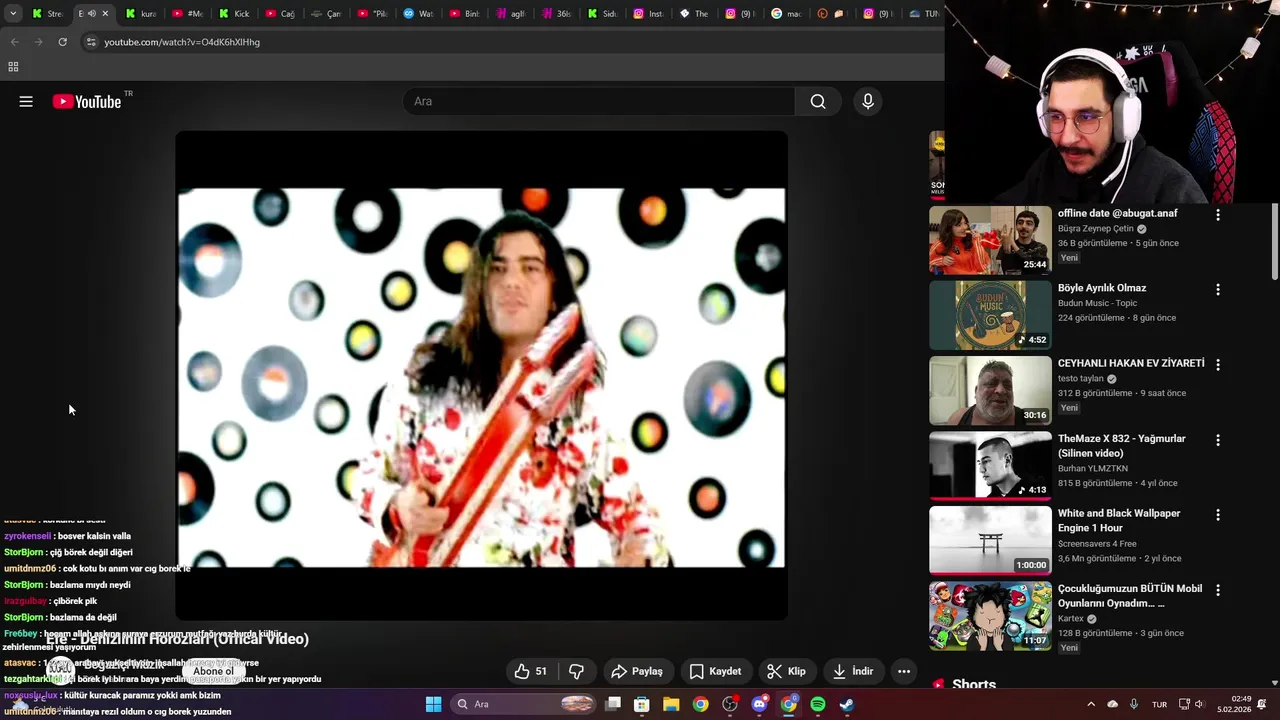This screenshot has width=1280, height=720.
Task: Open the 'offline date @abugat.anaf' thumbnail
Action: pos(990,240)
